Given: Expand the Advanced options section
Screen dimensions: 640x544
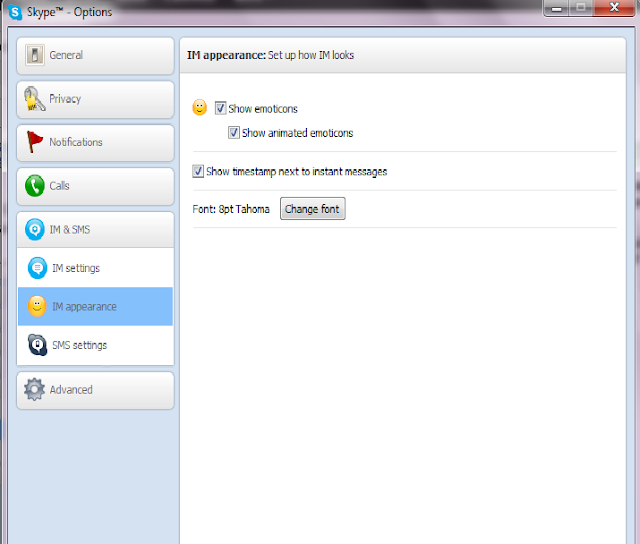Looking at the screenshot, I should [95, 390].
